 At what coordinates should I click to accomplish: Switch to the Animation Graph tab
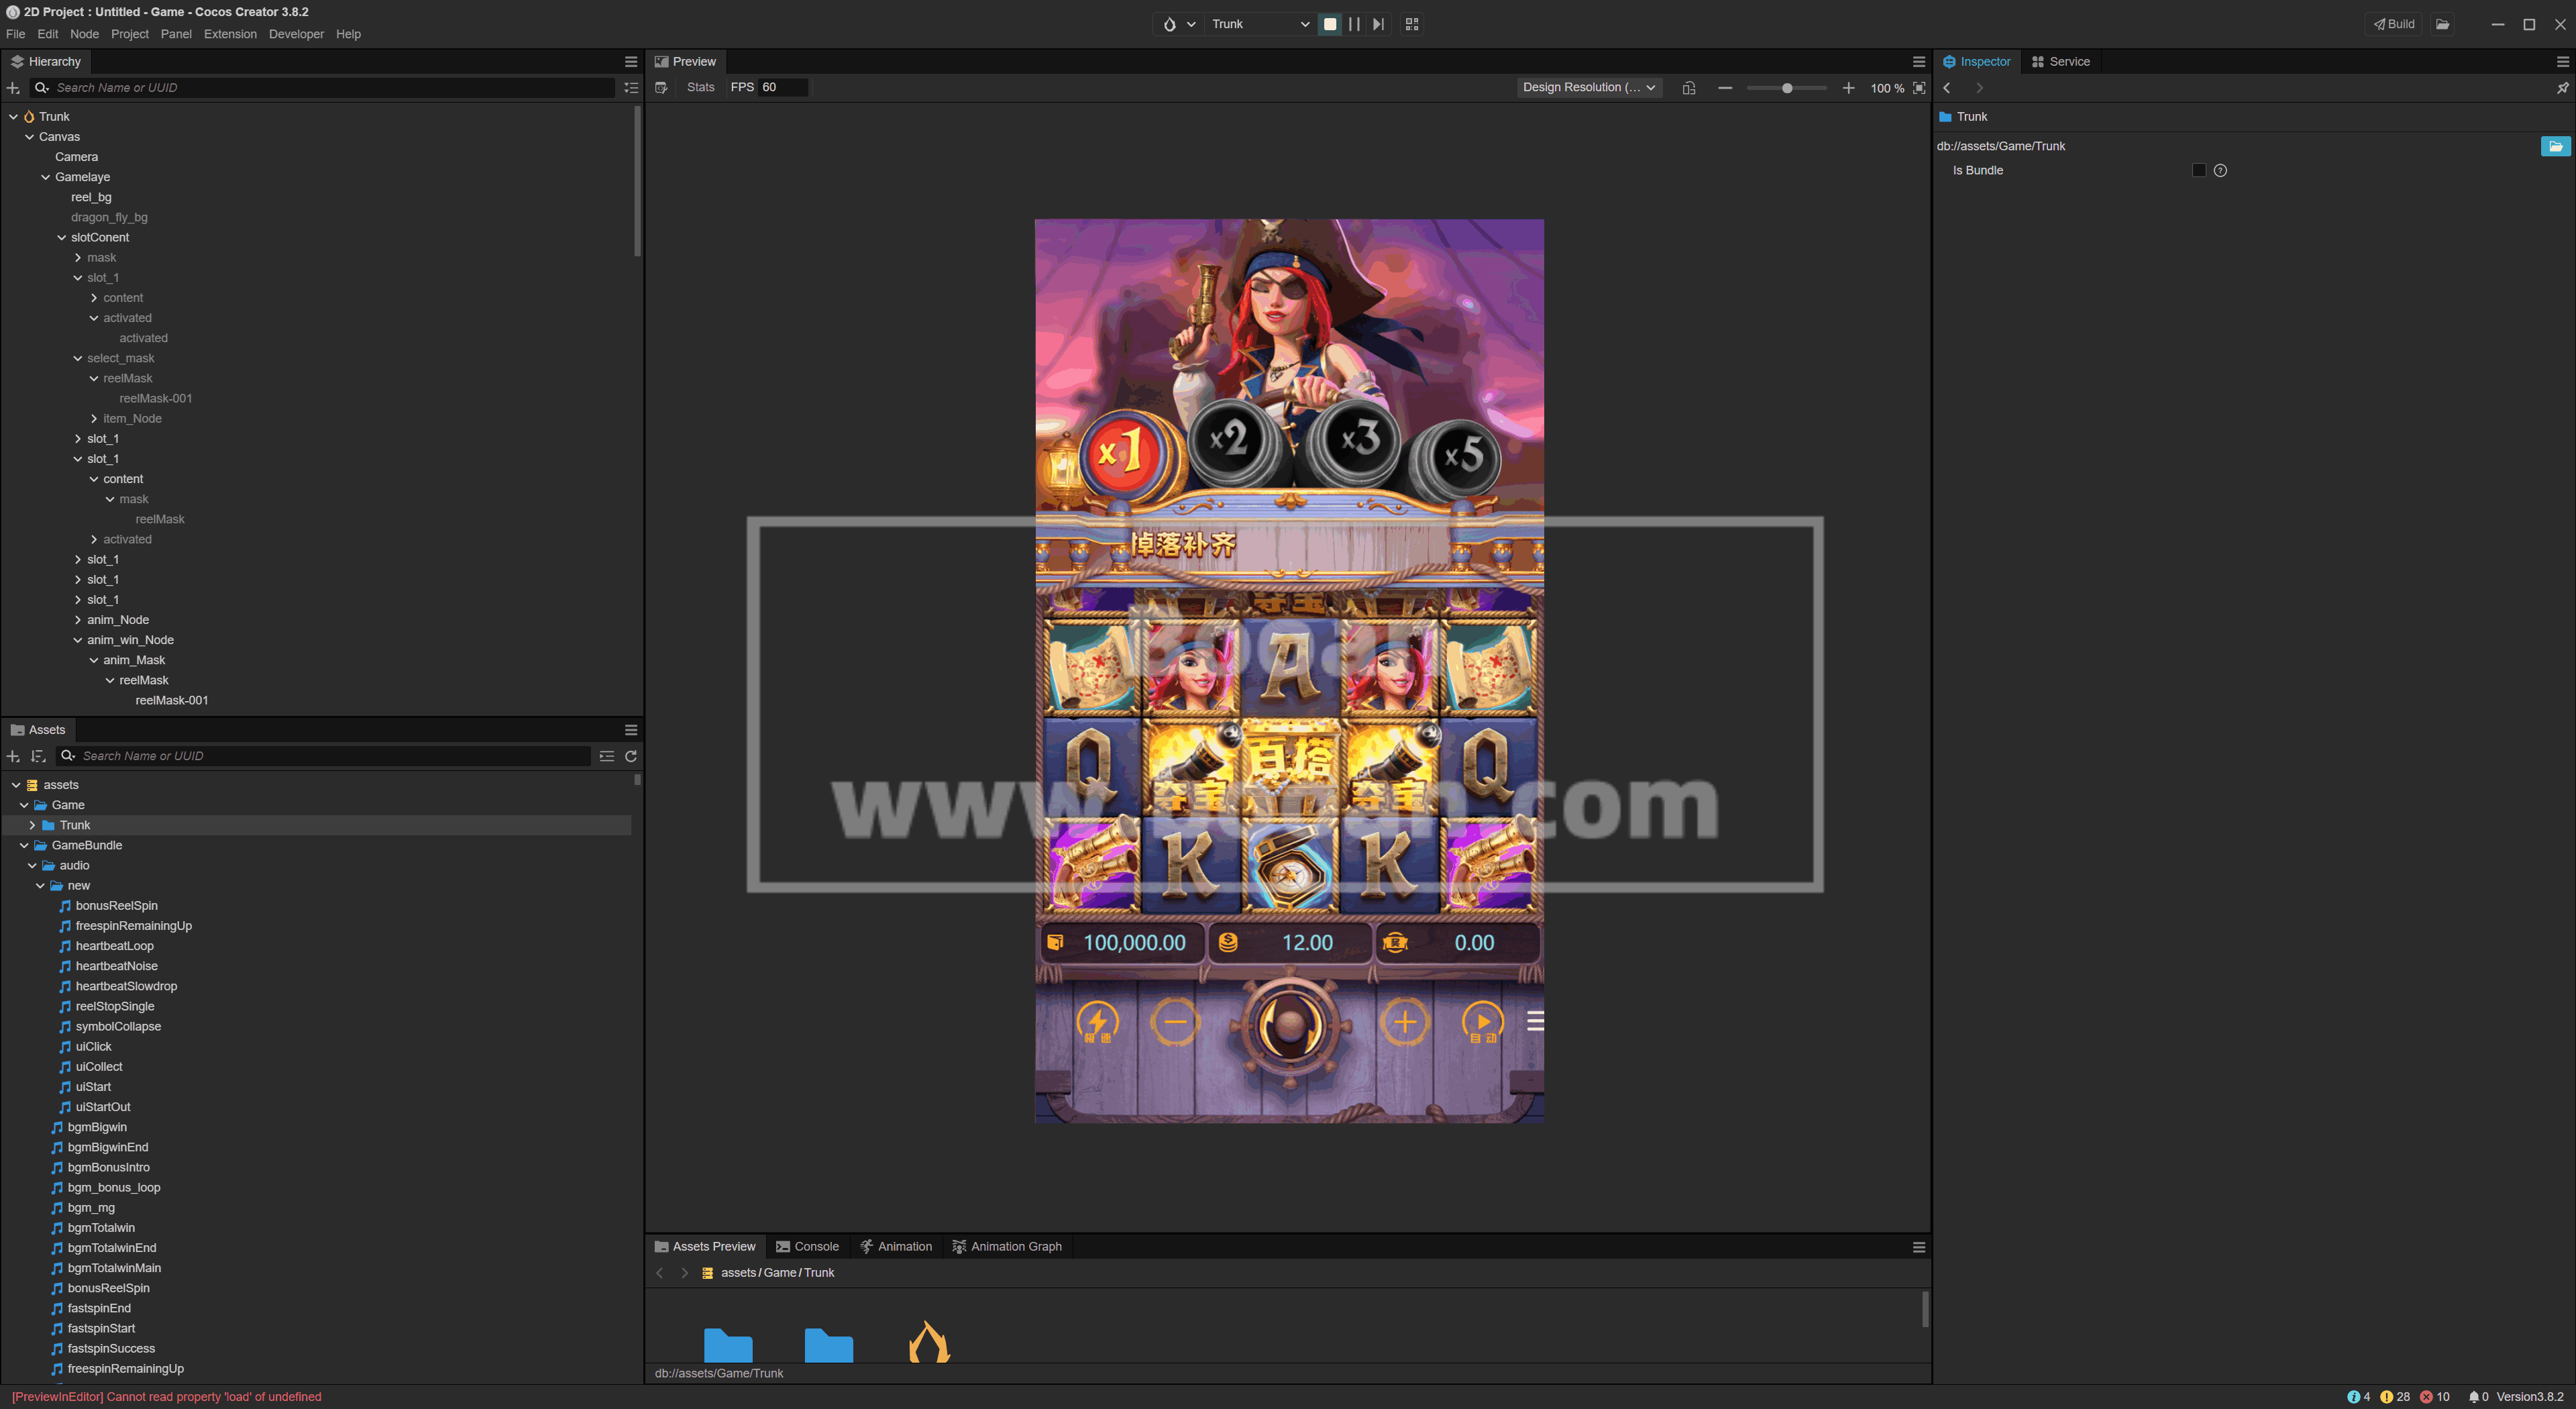[1007, 1247]
